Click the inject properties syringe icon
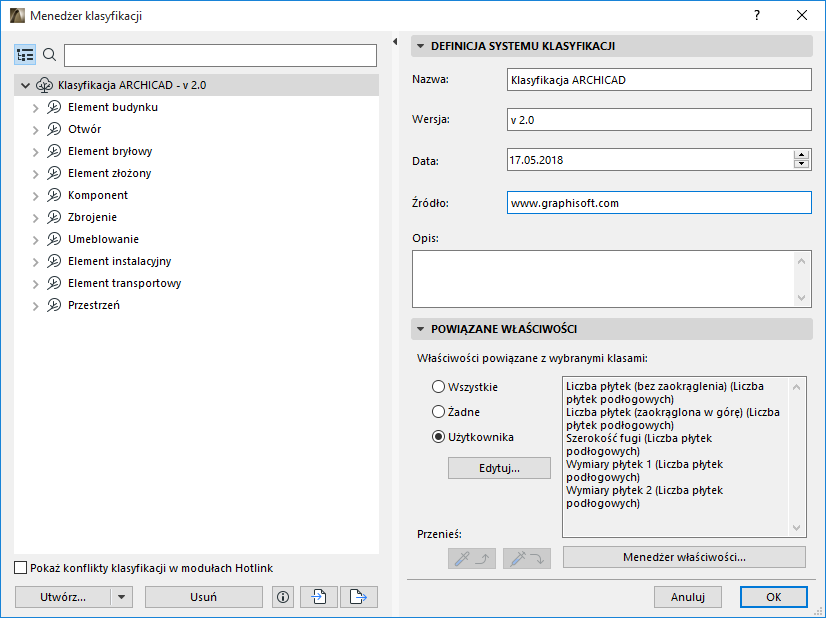The image size is (826, 618). (x=527, y=559)
